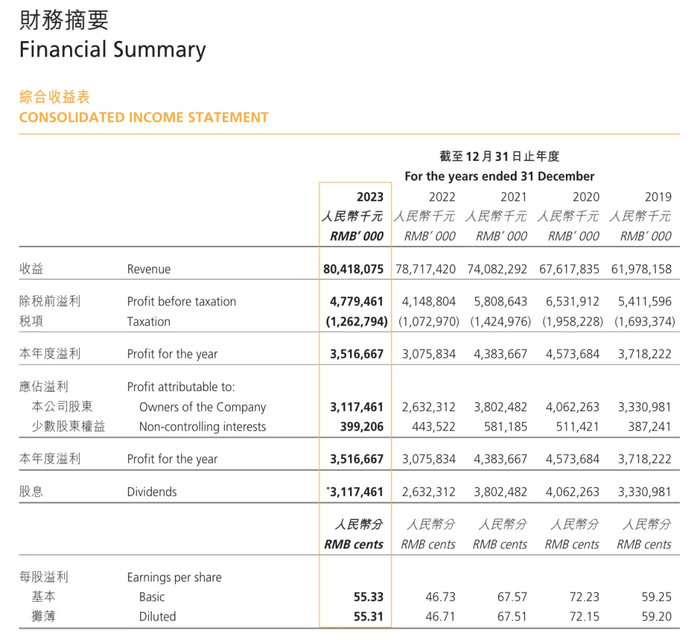Viewport: 700px width, 640px height.
Task: Click the Financial Summary heading
Action: (112, 50)
